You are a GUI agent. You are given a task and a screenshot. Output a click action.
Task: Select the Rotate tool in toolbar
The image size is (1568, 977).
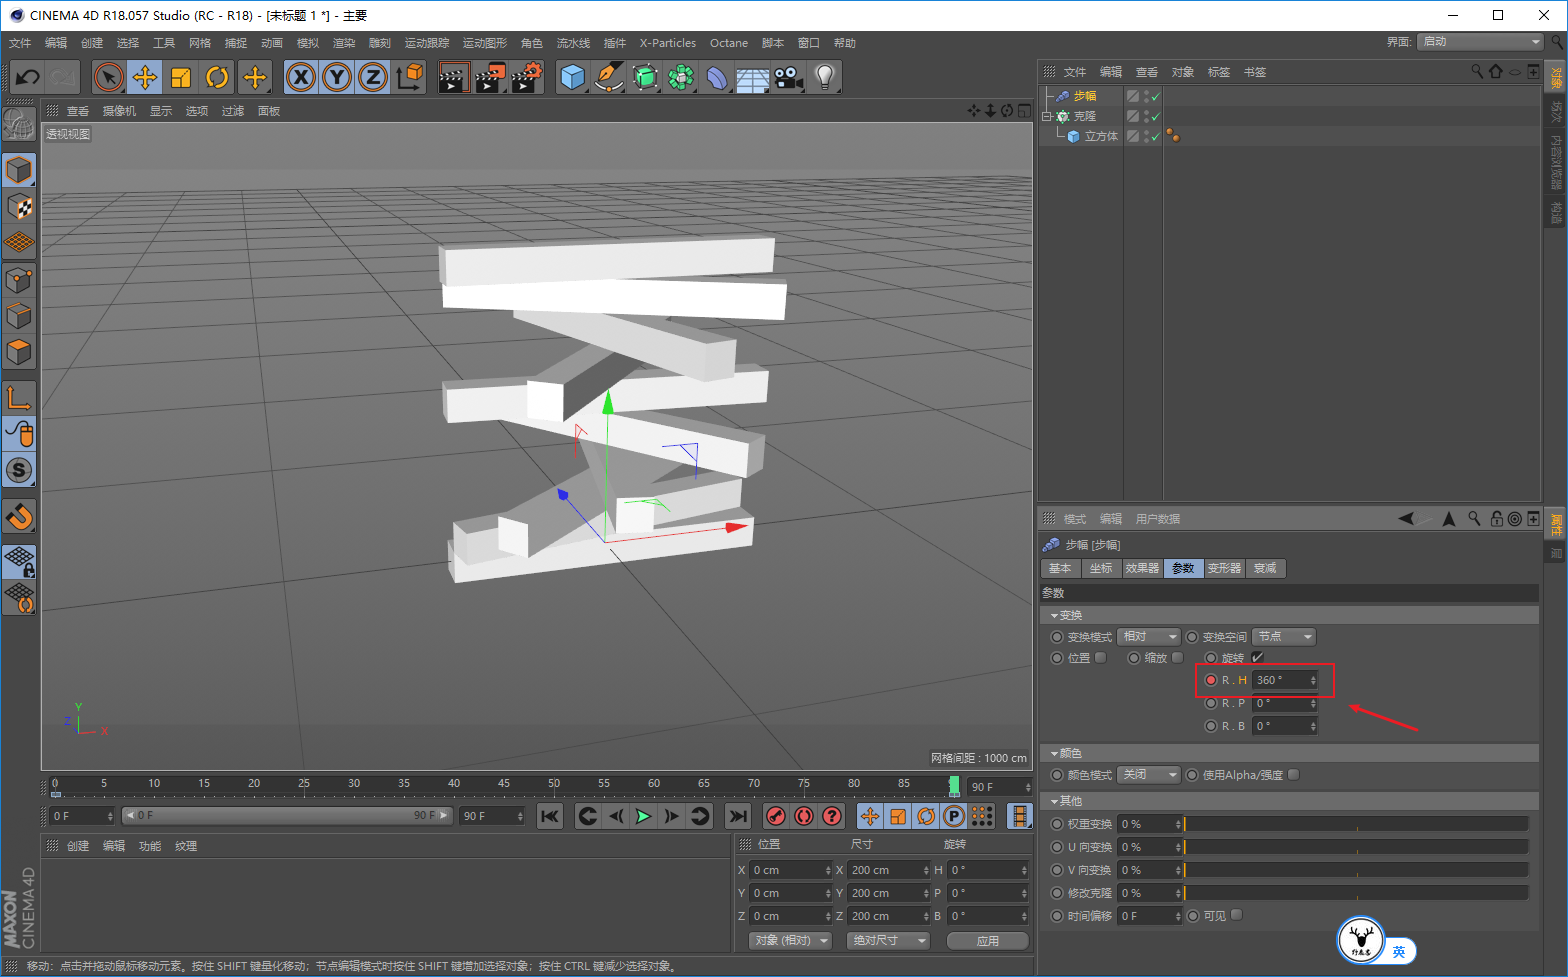click(x=217, y=77)
